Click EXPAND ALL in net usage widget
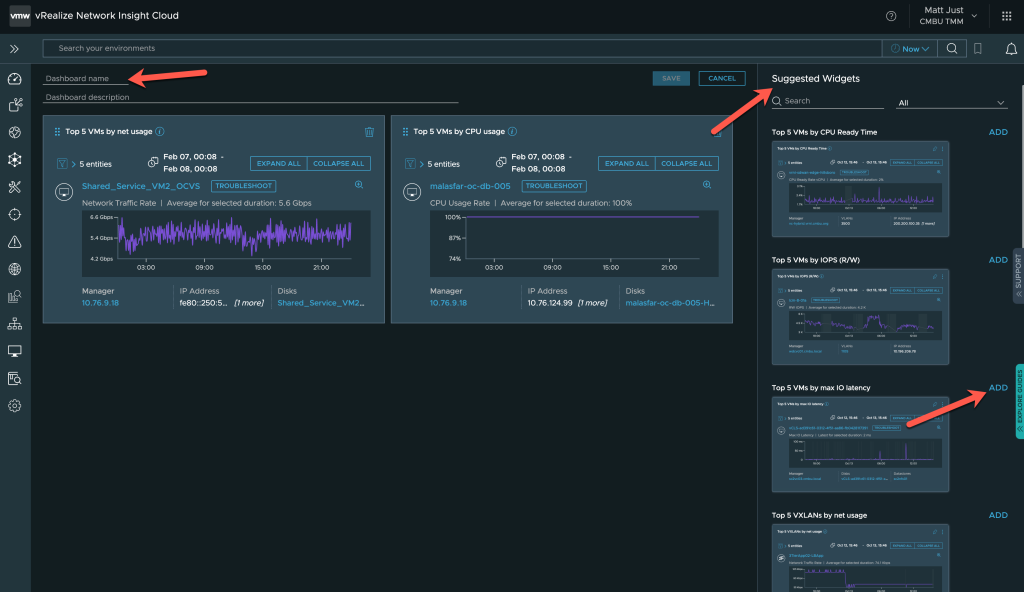 tap(279, 163)
